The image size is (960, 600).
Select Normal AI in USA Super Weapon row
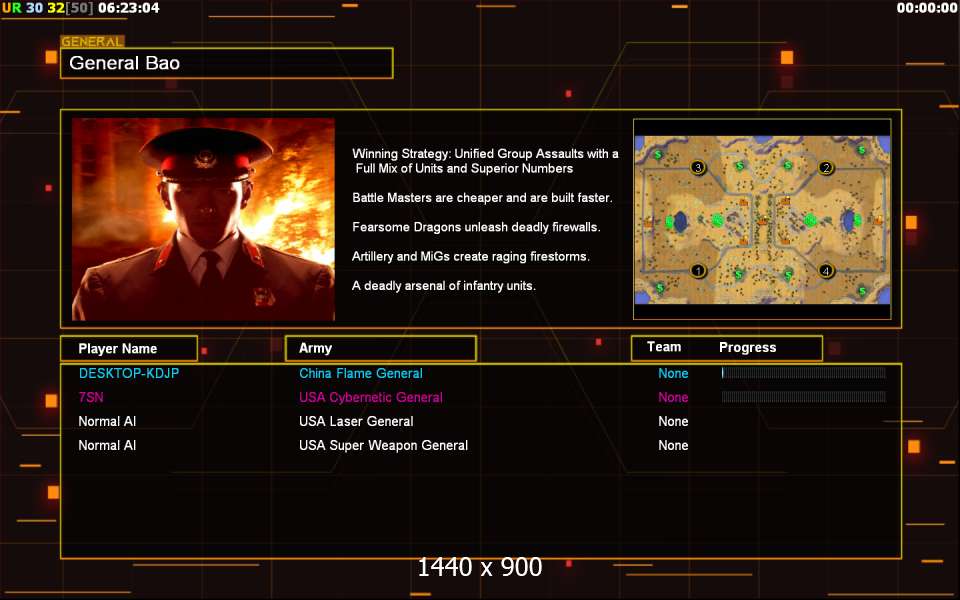[x=107, y=445]
